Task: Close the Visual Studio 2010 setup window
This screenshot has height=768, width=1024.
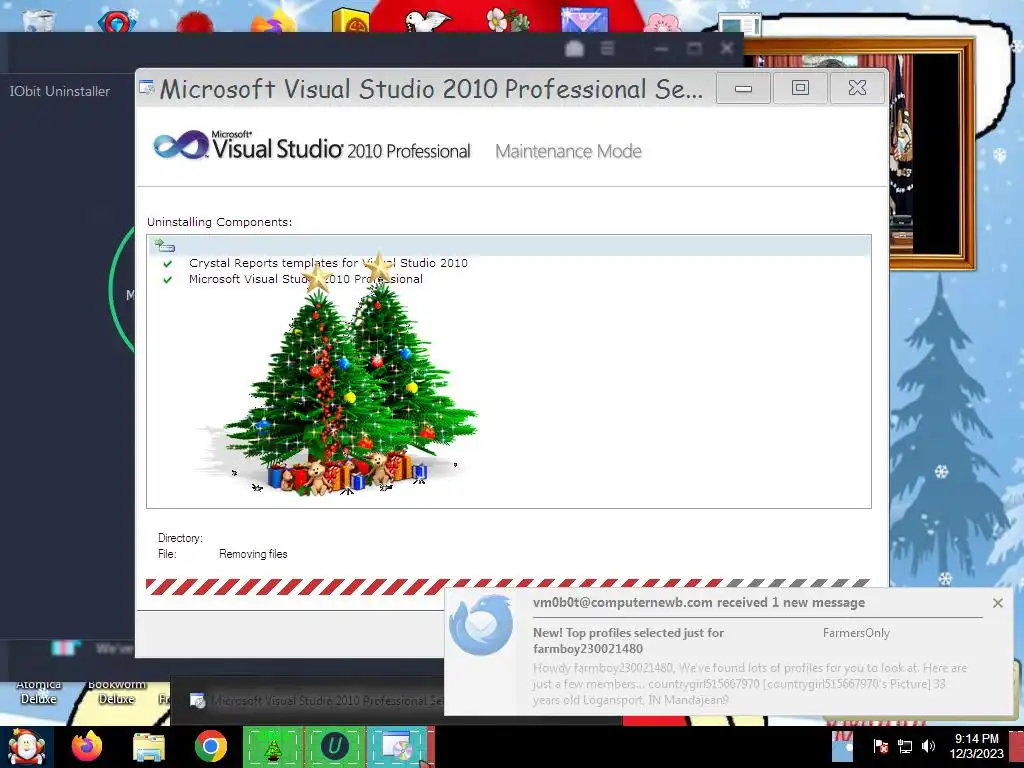Action: point(857,88)
